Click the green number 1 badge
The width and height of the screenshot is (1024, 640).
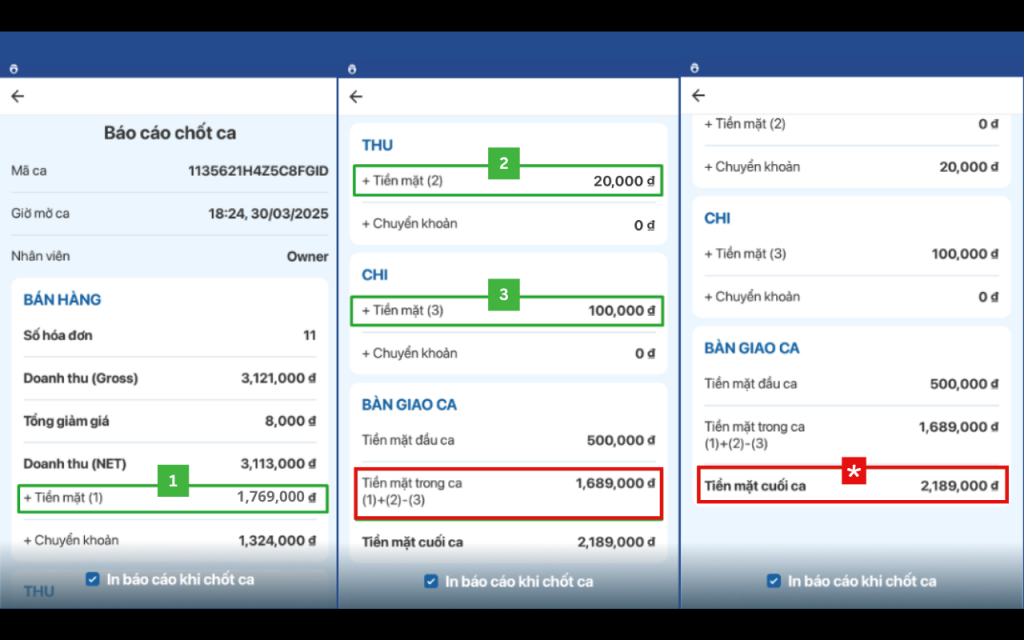173,481
